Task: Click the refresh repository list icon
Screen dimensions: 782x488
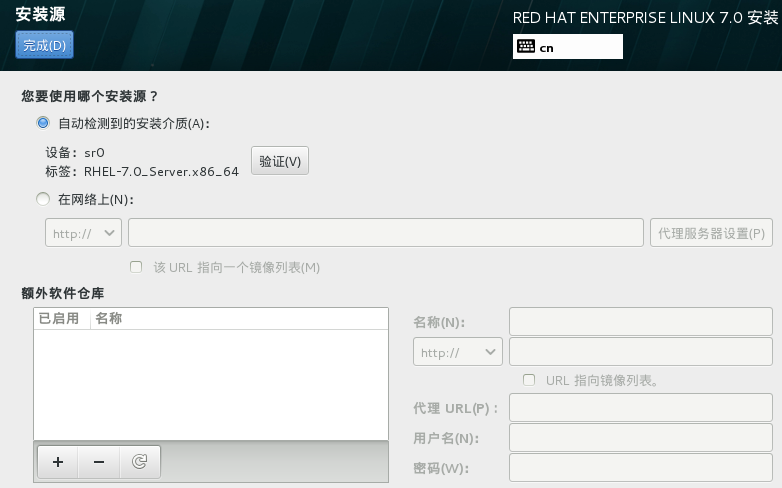Action: 140,462
